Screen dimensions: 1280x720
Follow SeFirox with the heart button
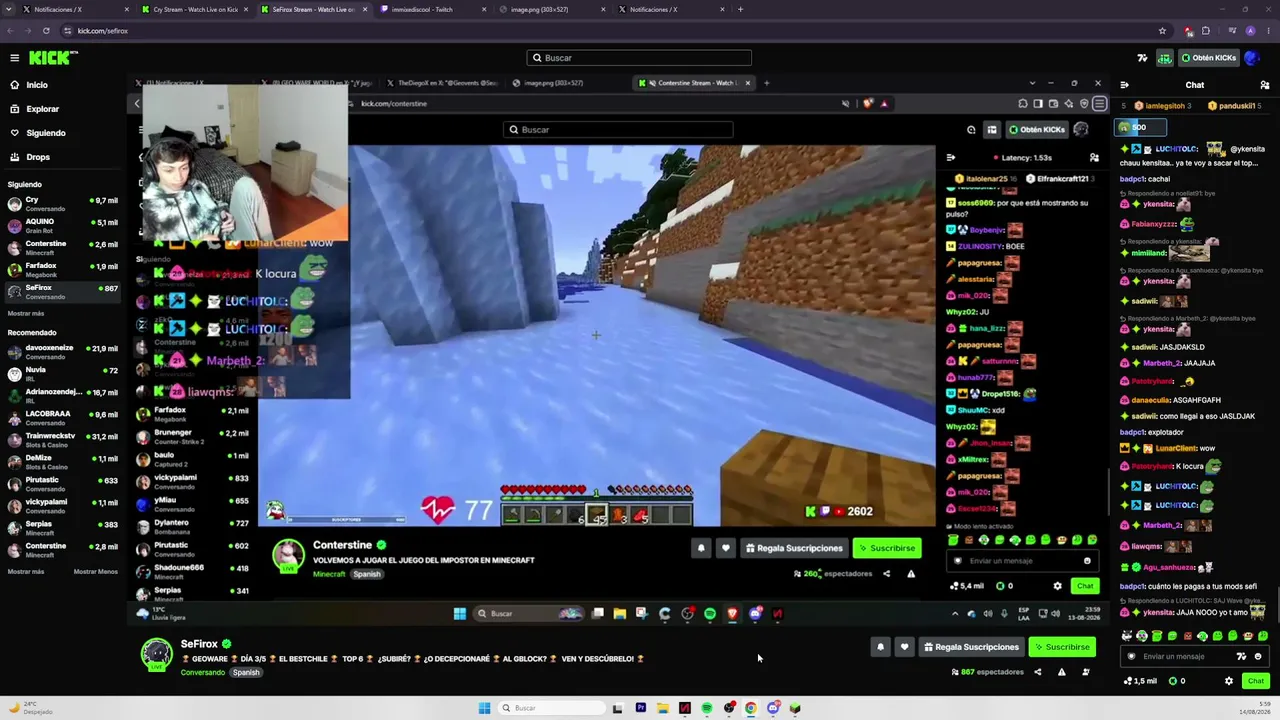pyautogui.click(x=904, y=647)
